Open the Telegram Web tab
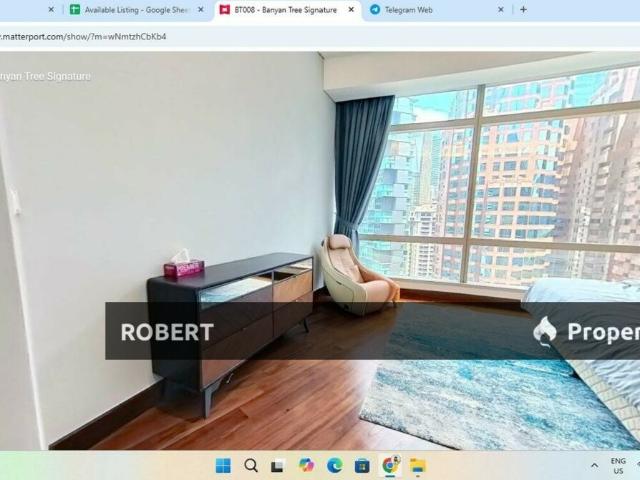 pyautogui.click(x=437, y=10)
